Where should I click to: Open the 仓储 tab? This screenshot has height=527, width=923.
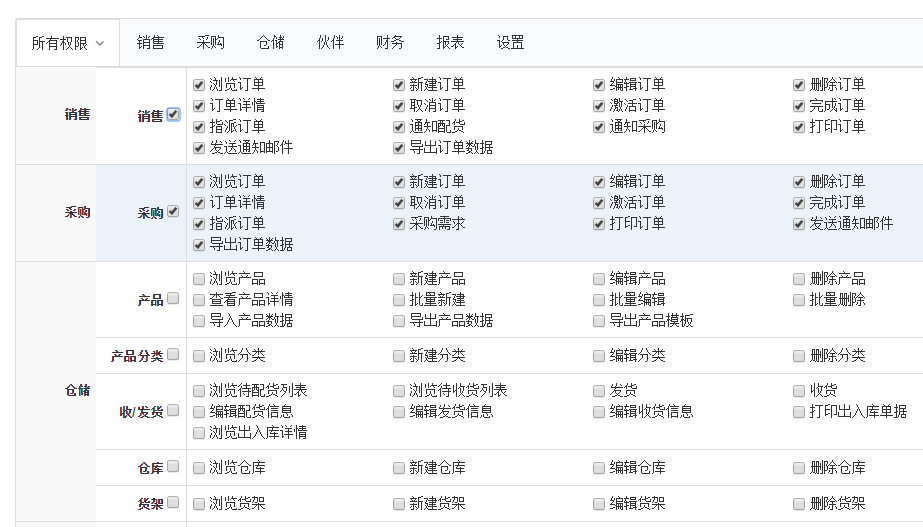click(271, 43)
